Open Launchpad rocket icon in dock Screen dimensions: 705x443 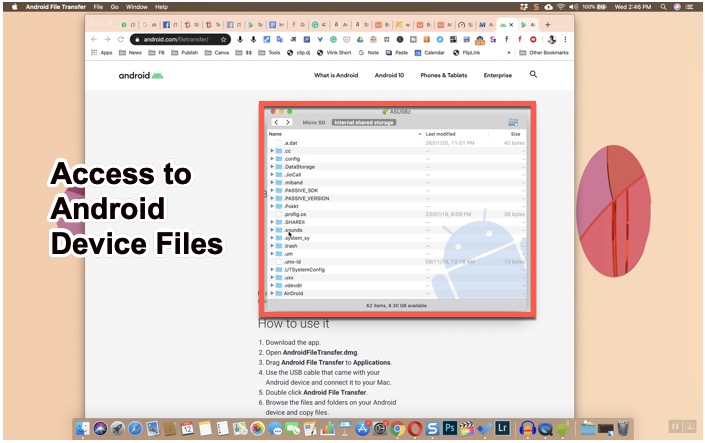pos(117,429)
